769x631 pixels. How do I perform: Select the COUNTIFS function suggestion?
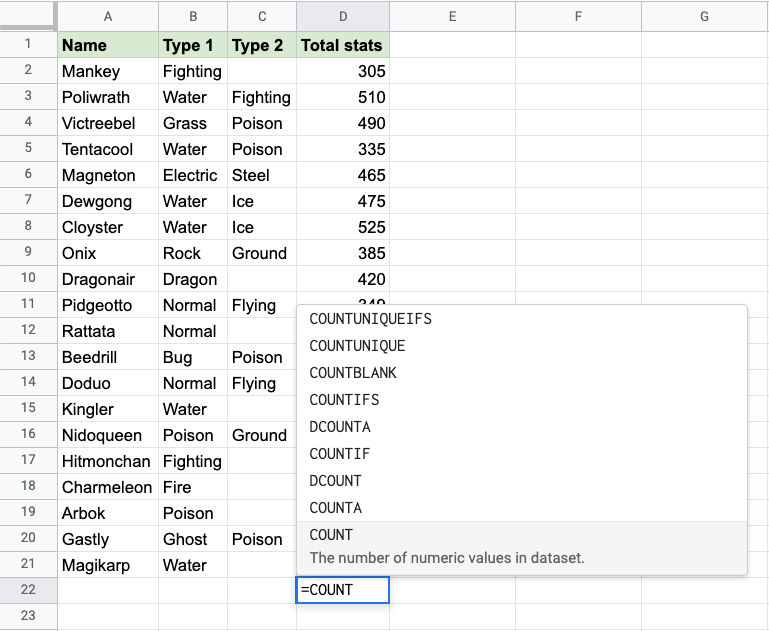pos(344,400)
